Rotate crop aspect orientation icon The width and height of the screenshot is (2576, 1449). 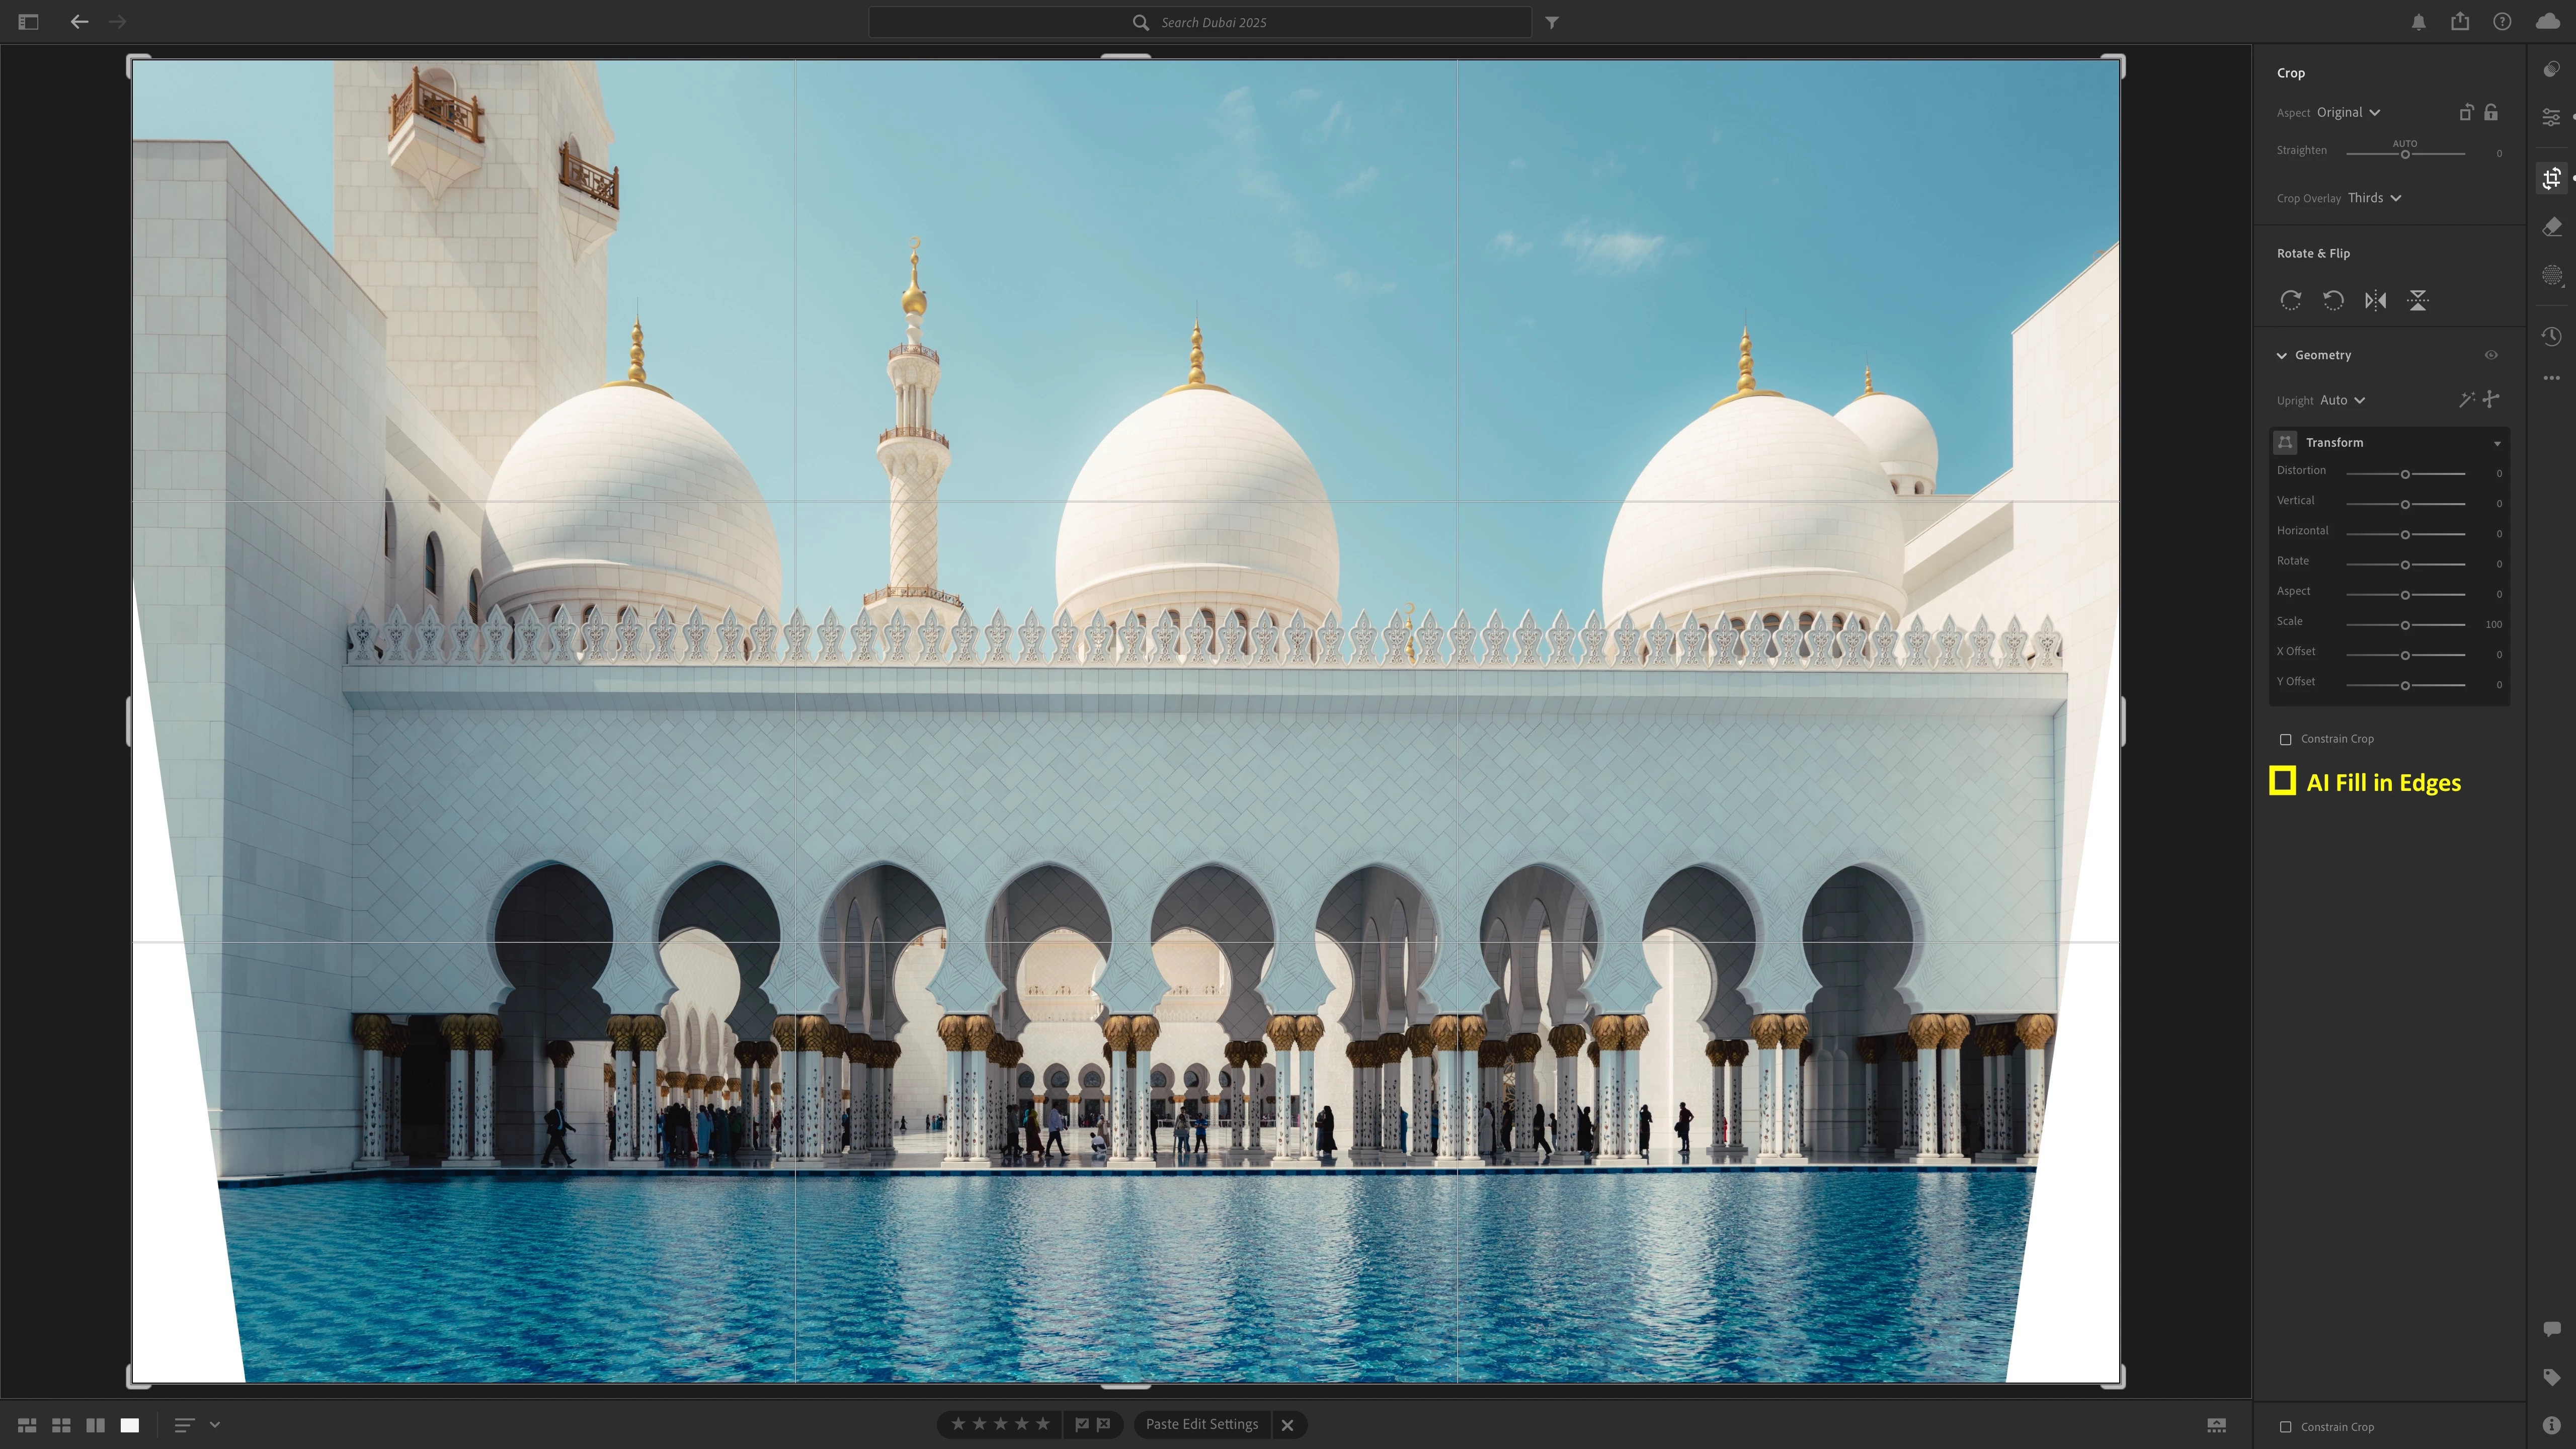[2466, 112]
